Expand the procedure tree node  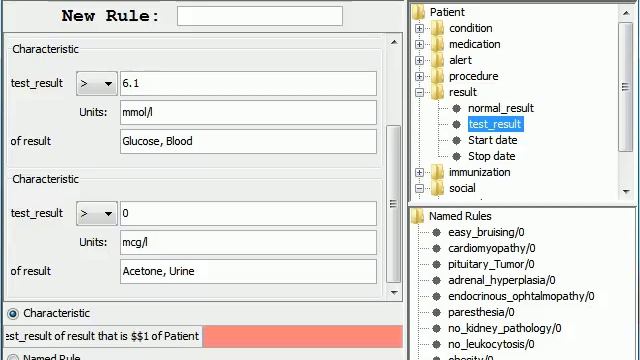[419, 76]
